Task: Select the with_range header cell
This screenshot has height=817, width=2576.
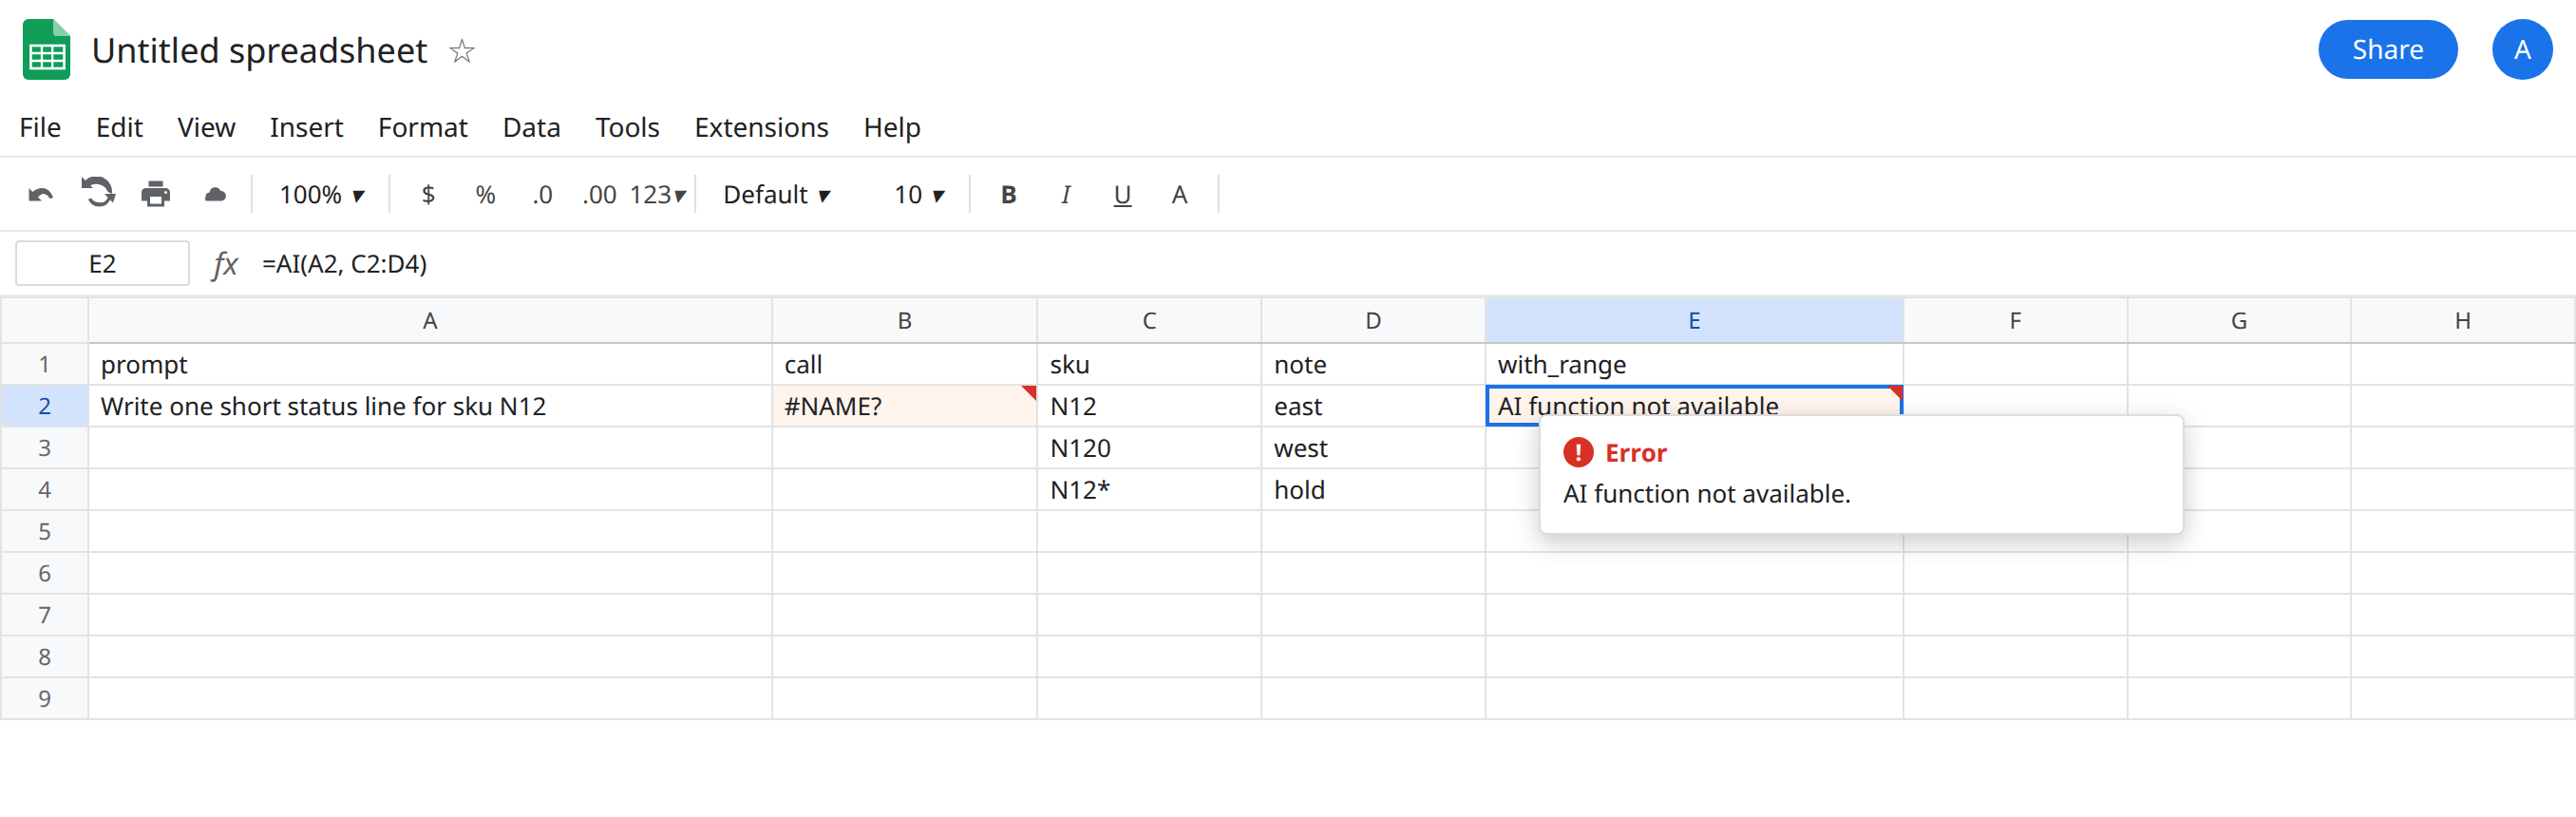Action: pyautogui.click(x=1694, y=365)
